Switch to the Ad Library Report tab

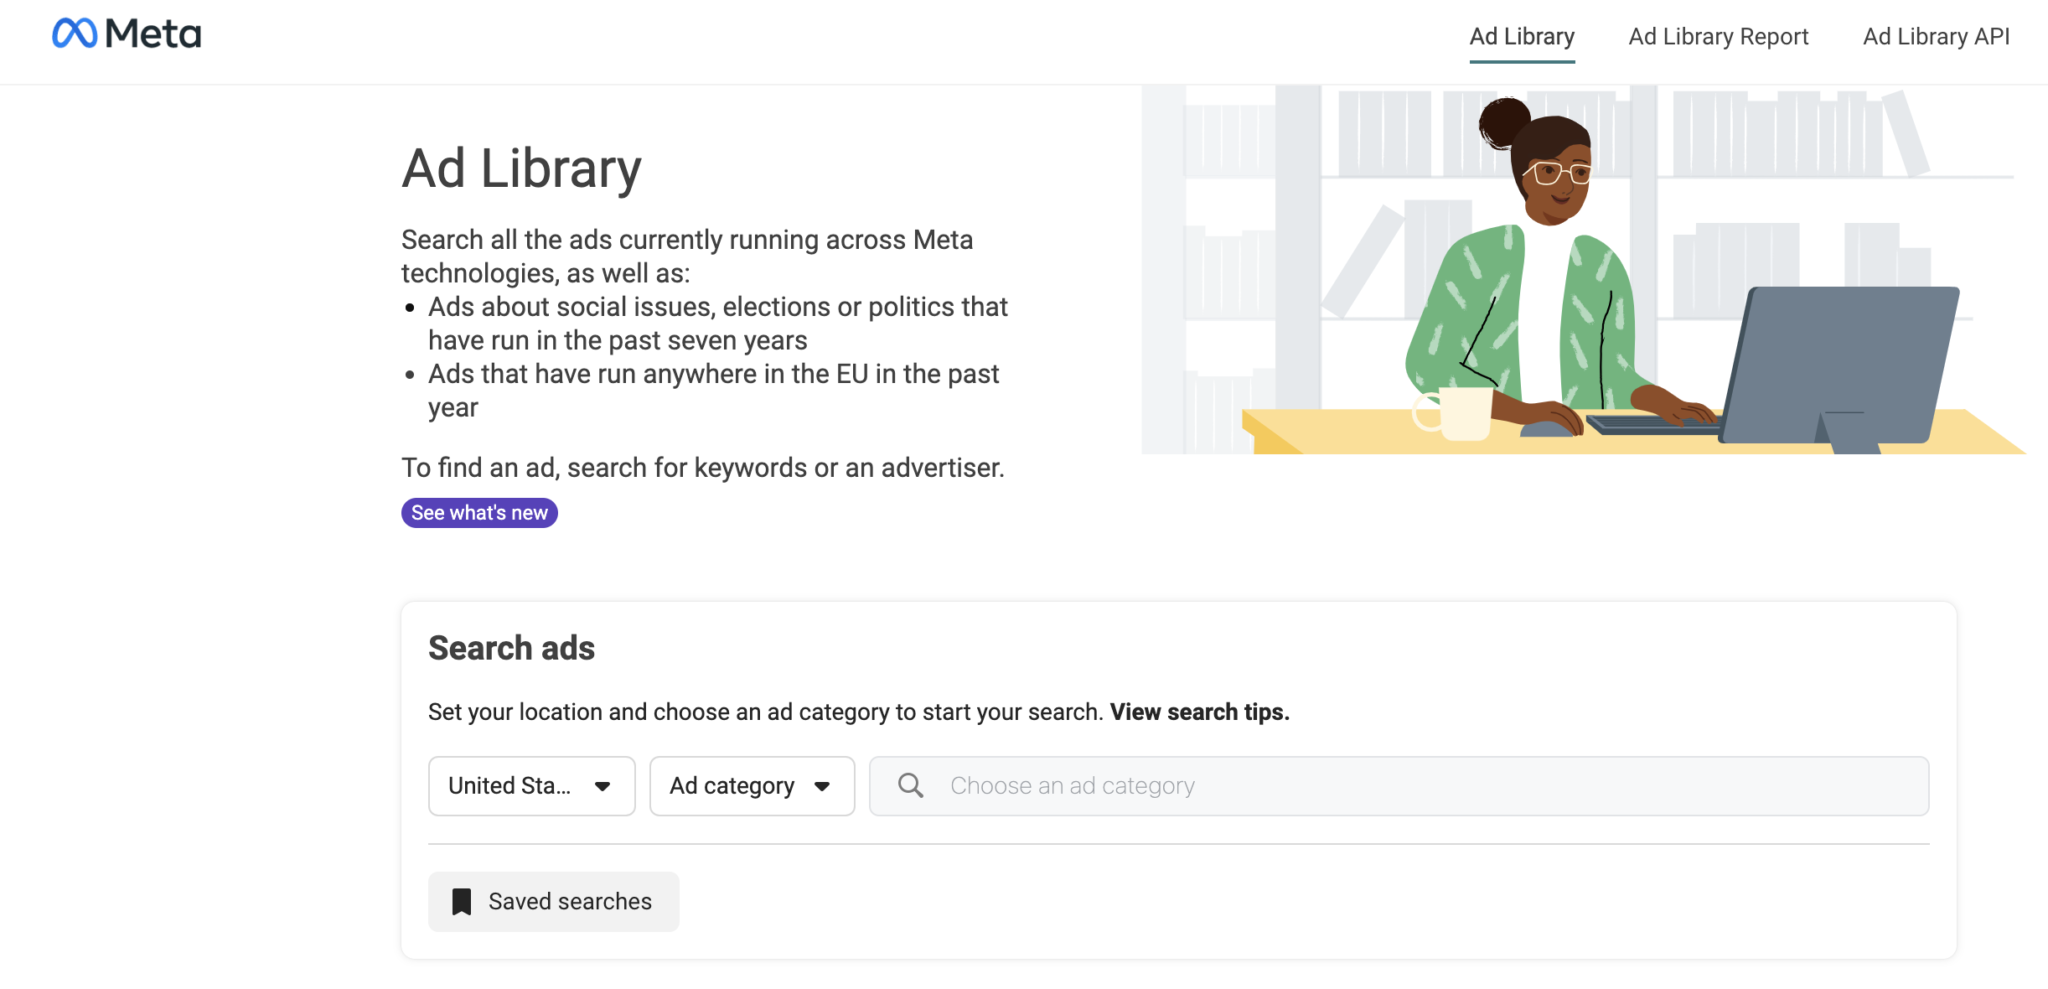pos(1718,36)
